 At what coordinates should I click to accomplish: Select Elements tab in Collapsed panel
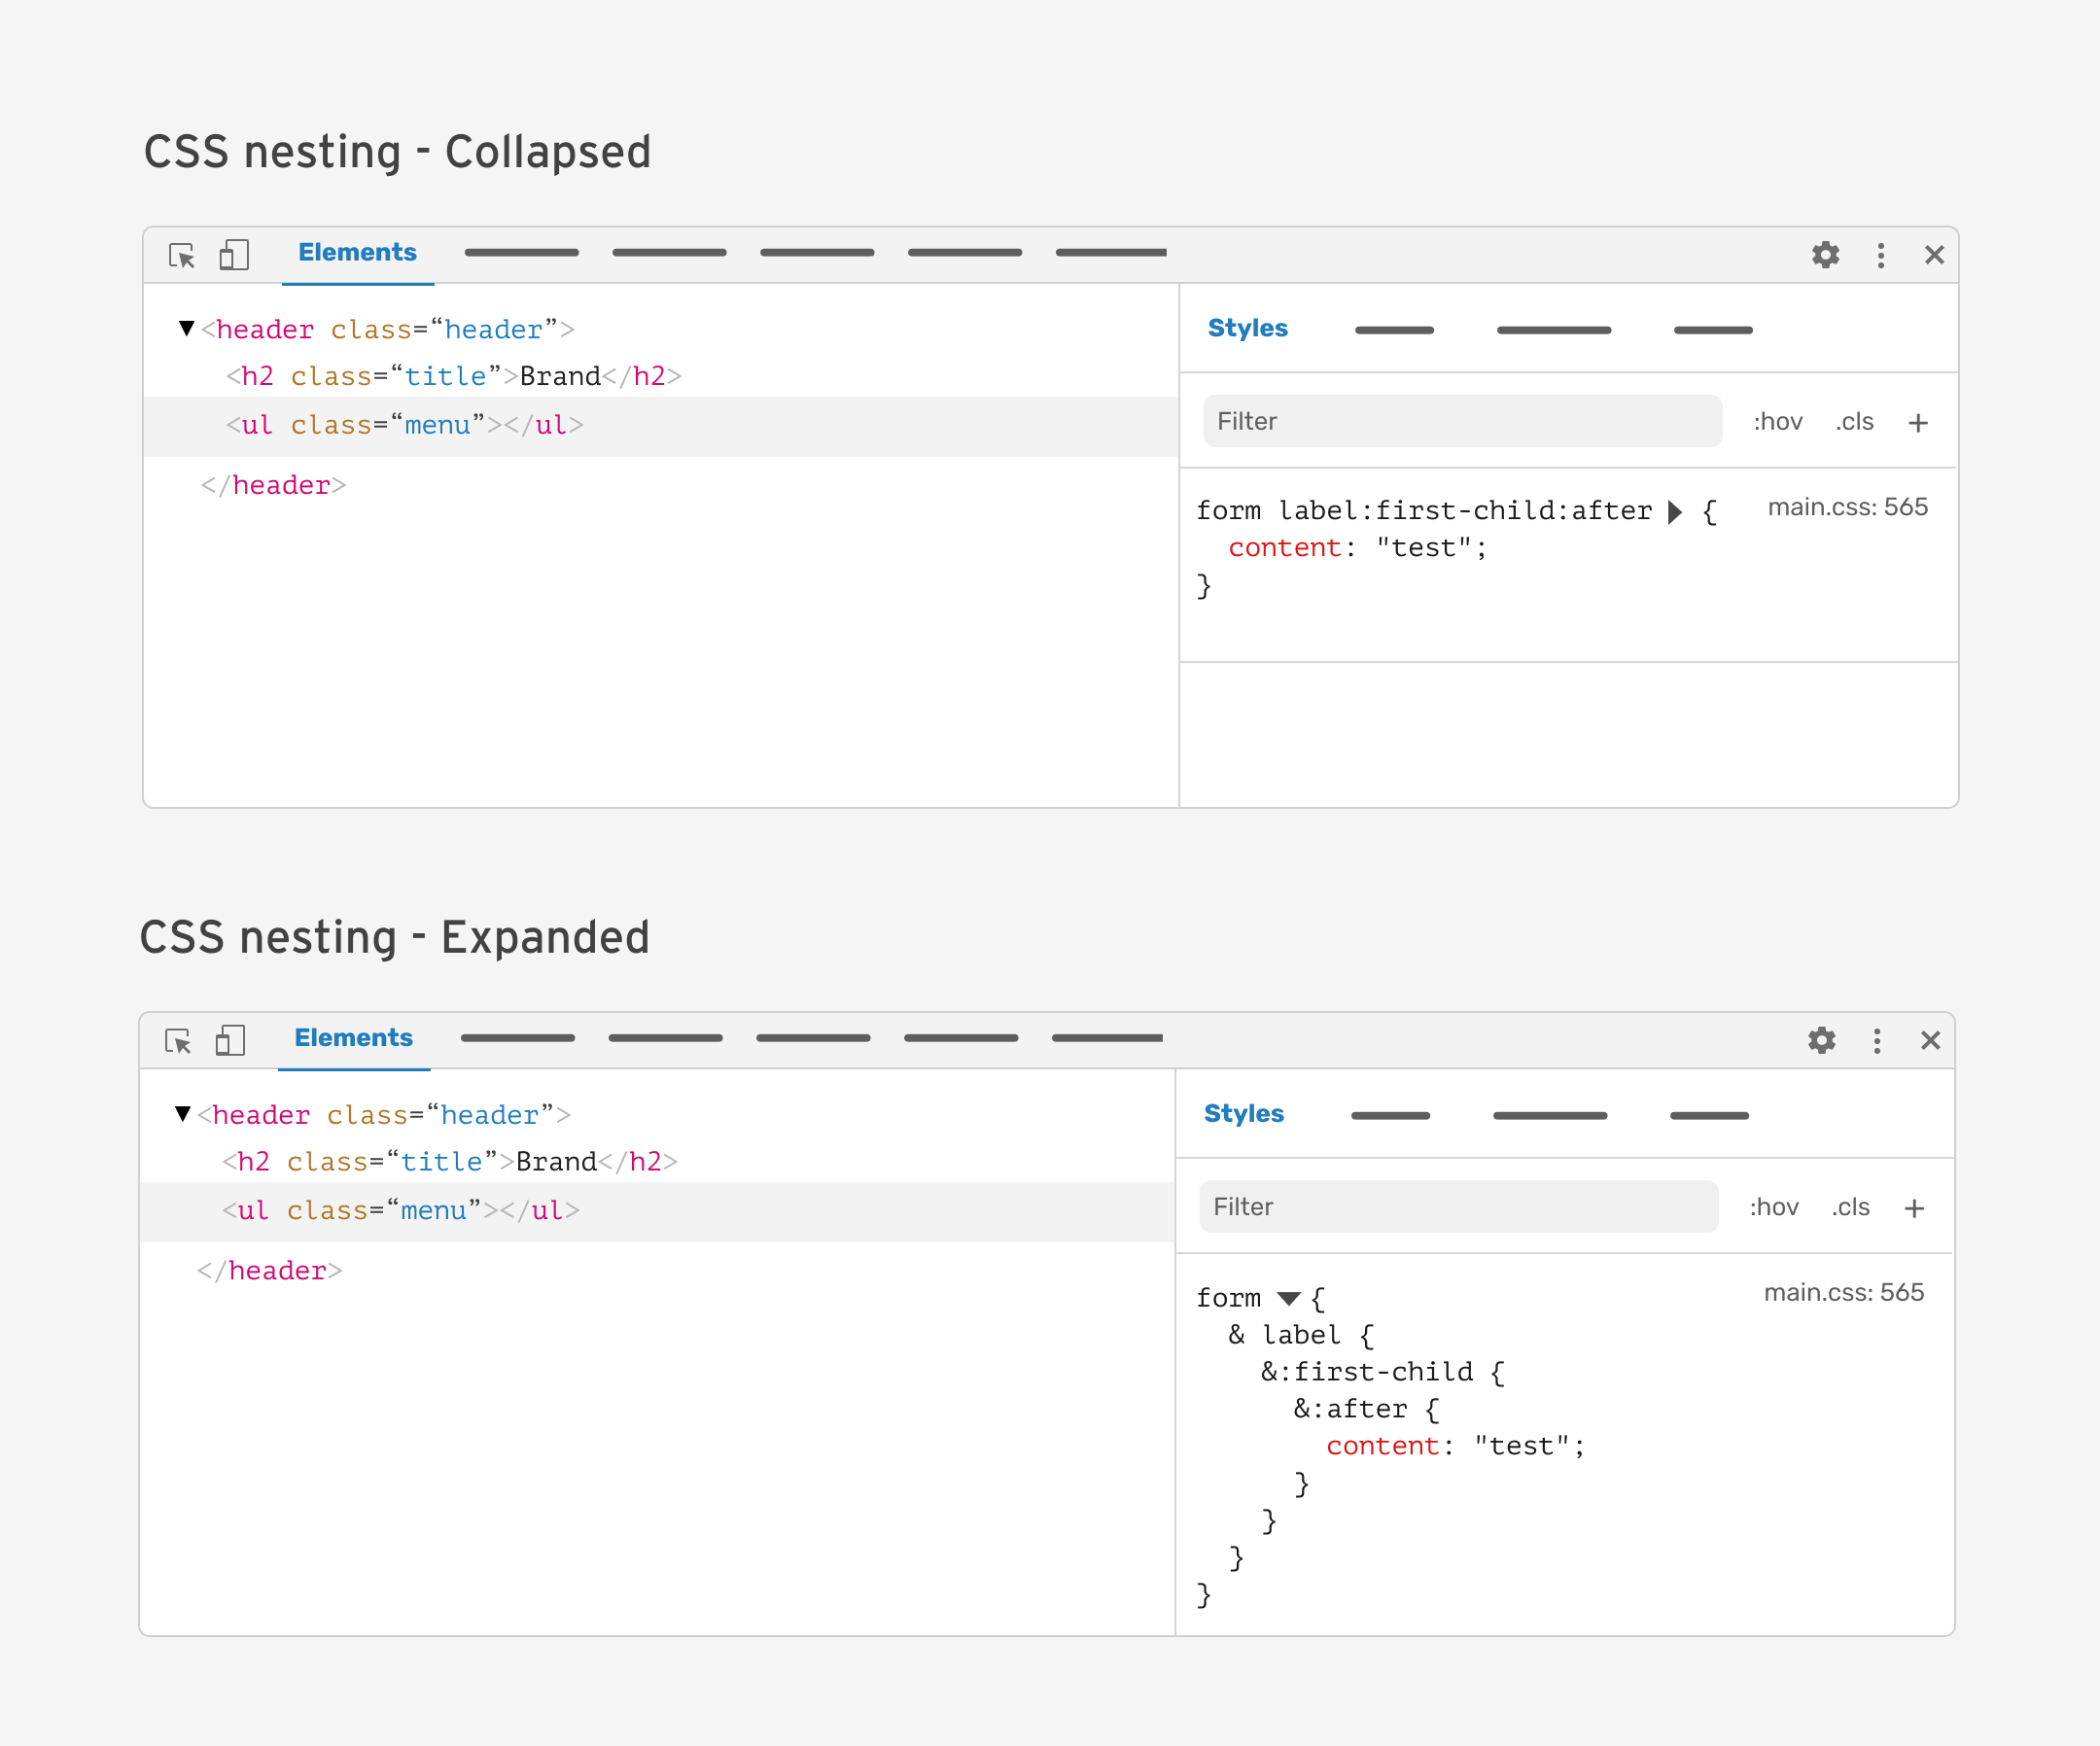click(x=357, y=253)
